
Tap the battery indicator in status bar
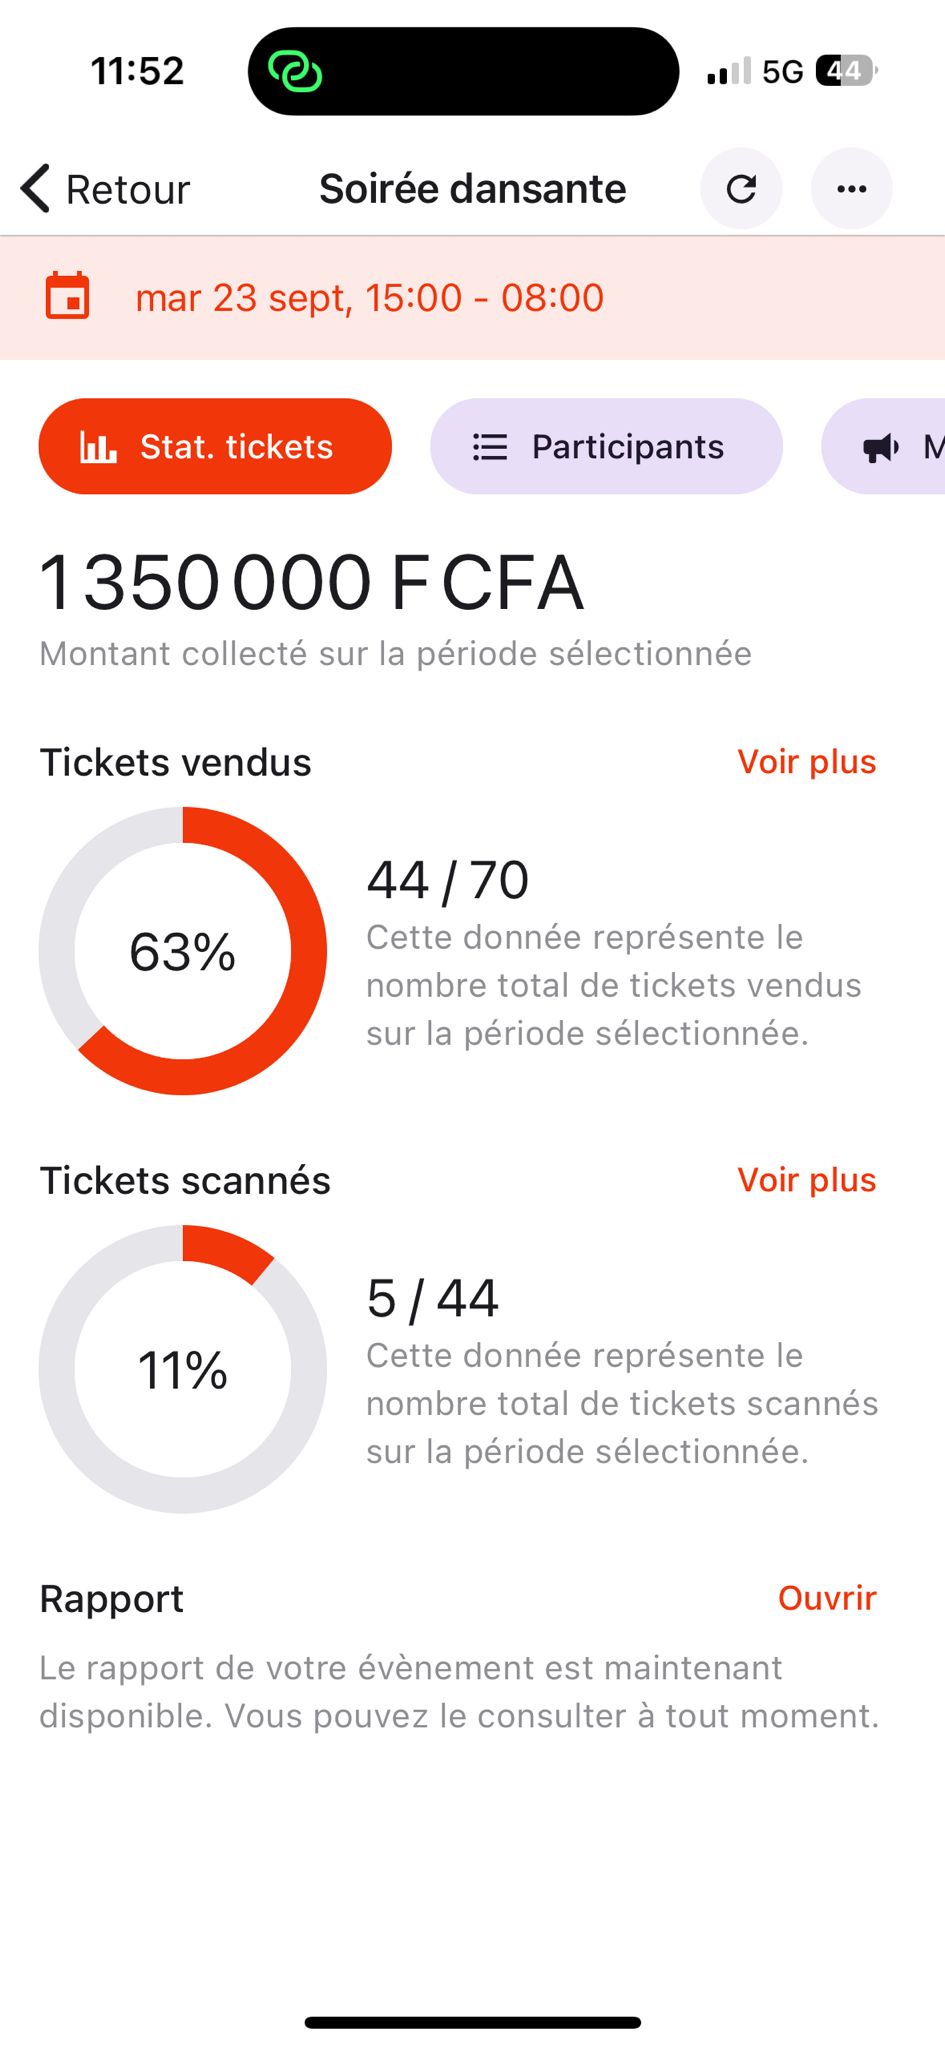(846, 71)
